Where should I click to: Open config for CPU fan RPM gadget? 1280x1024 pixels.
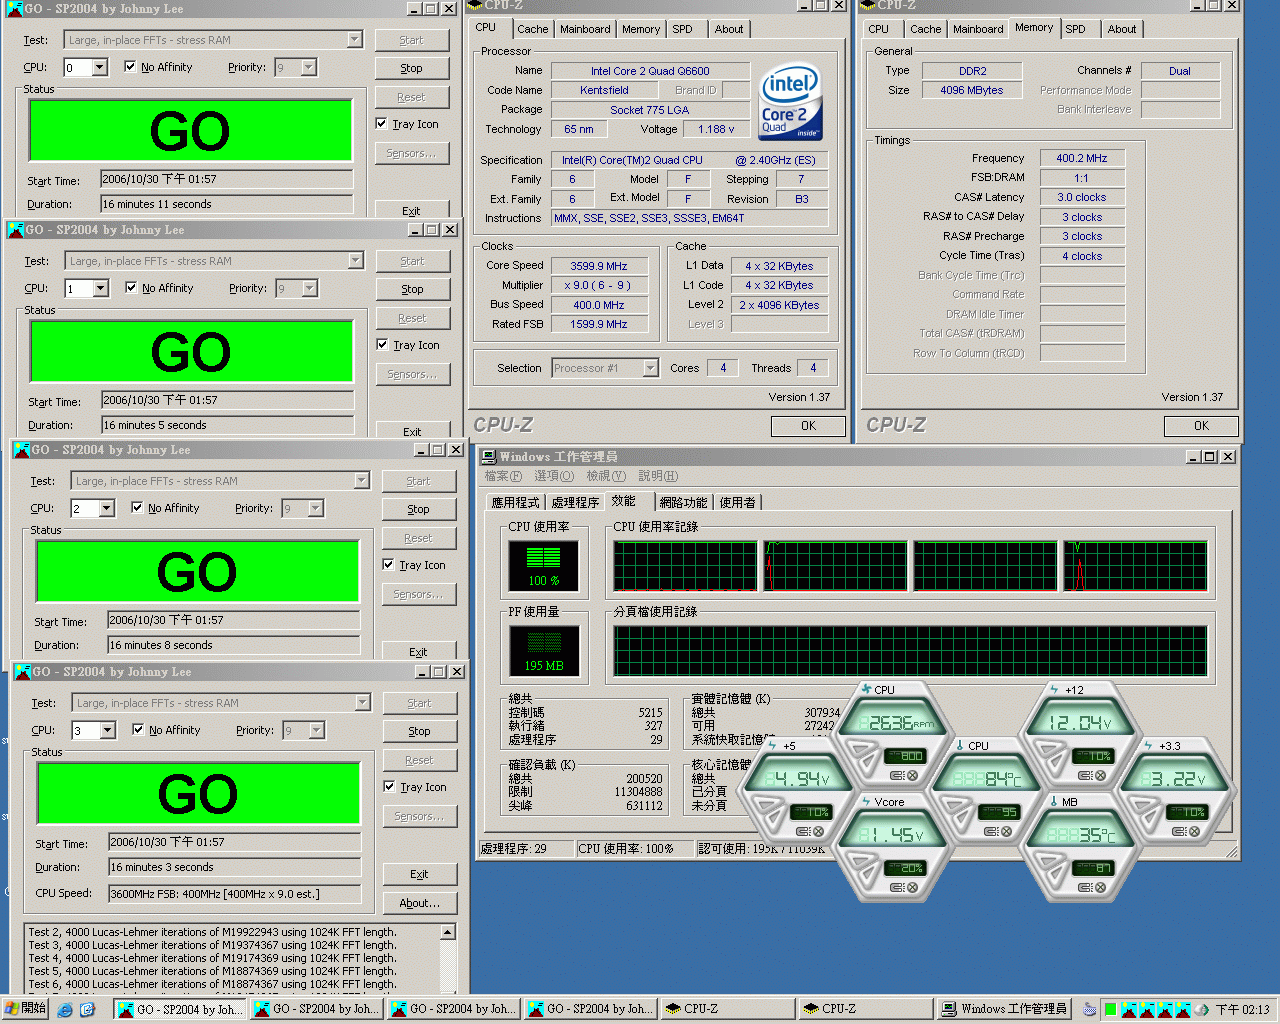tap(898, 775)
